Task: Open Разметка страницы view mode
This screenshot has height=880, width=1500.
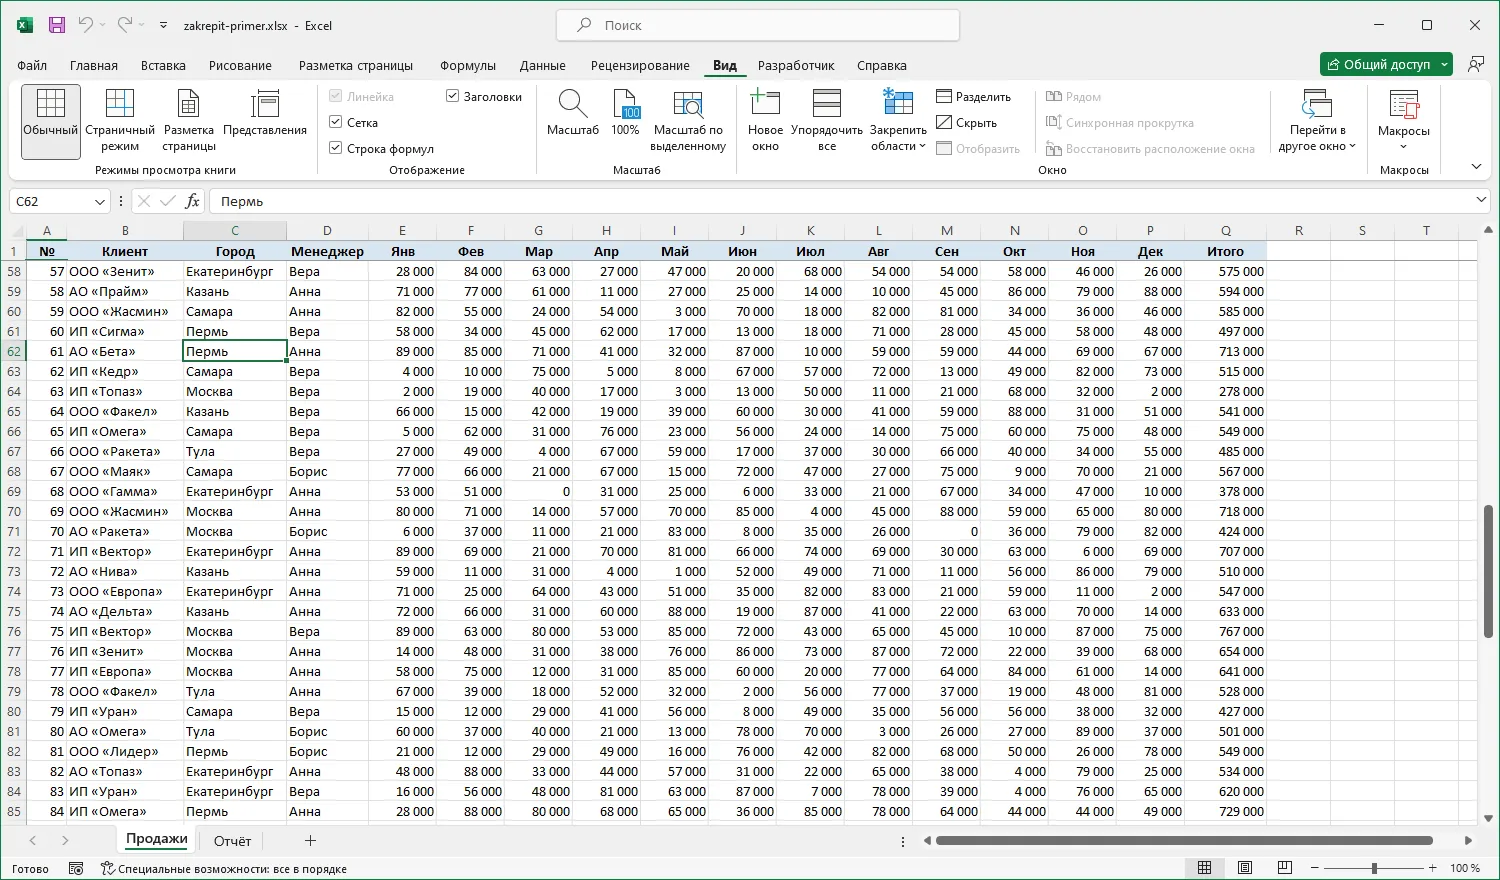Action: (189, 121)
